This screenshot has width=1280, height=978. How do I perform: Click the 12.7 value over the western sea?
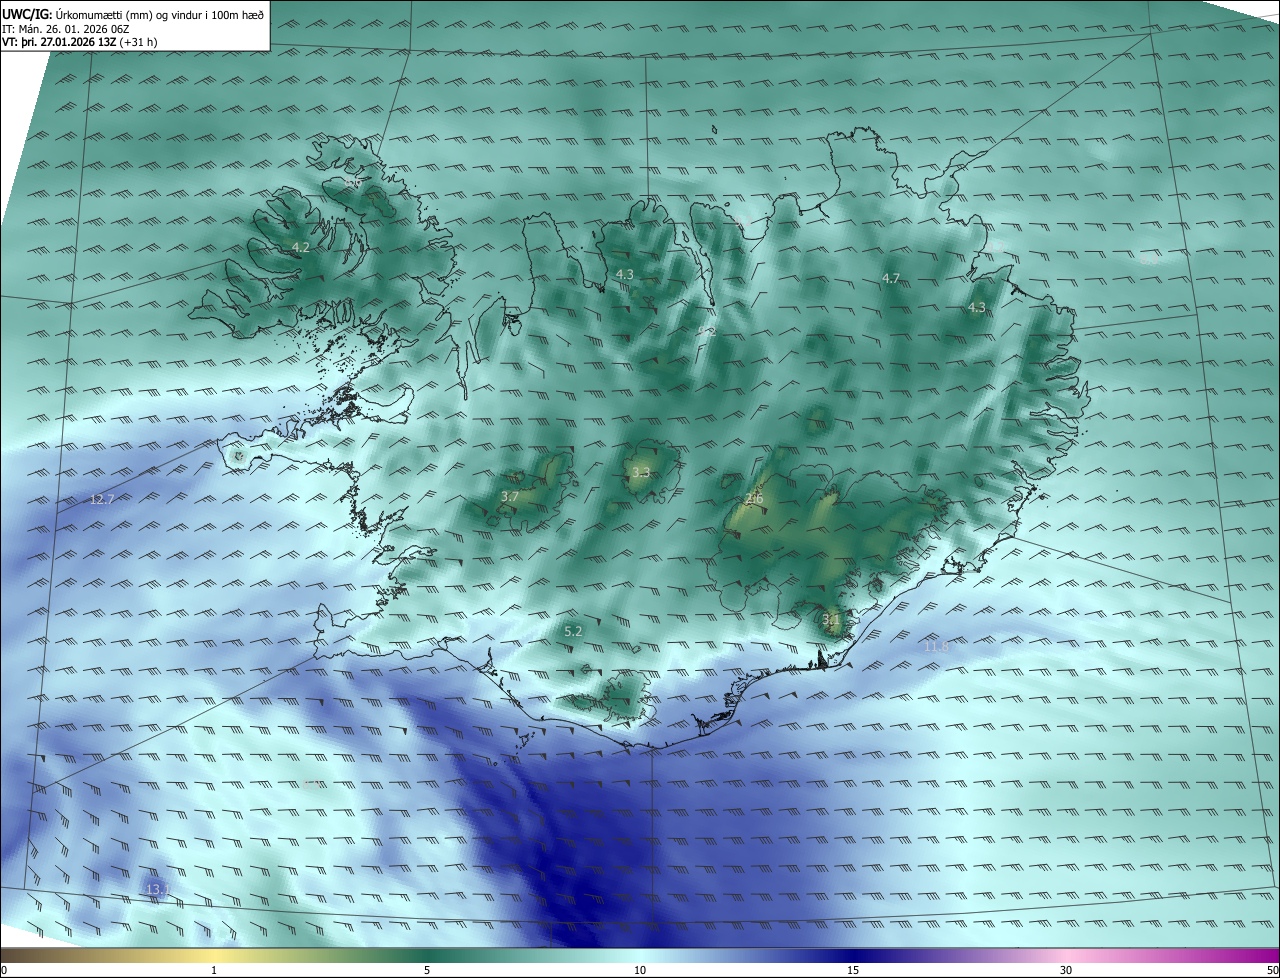[x=102, y=498]
